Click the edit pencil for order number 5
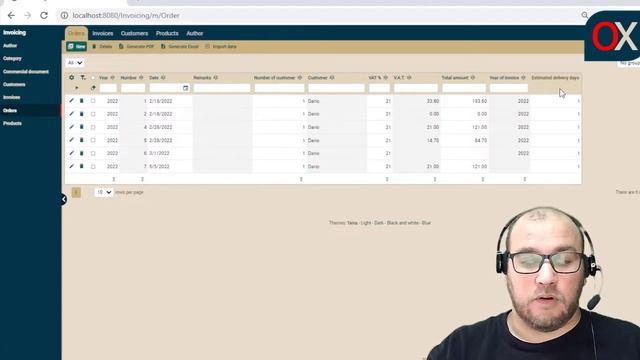 coord(71,140)
